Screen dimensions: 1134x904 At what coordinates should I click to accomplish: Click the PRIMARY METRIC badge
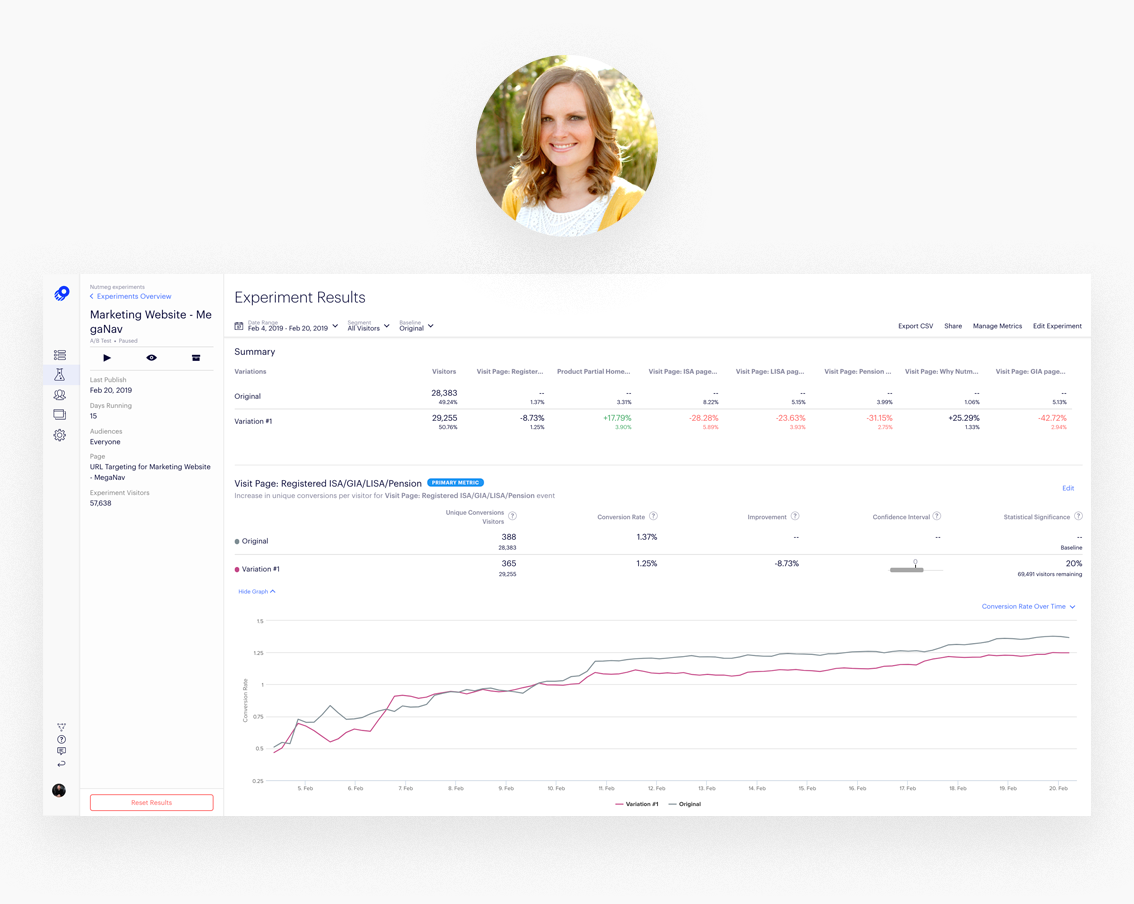pos(456,482)
